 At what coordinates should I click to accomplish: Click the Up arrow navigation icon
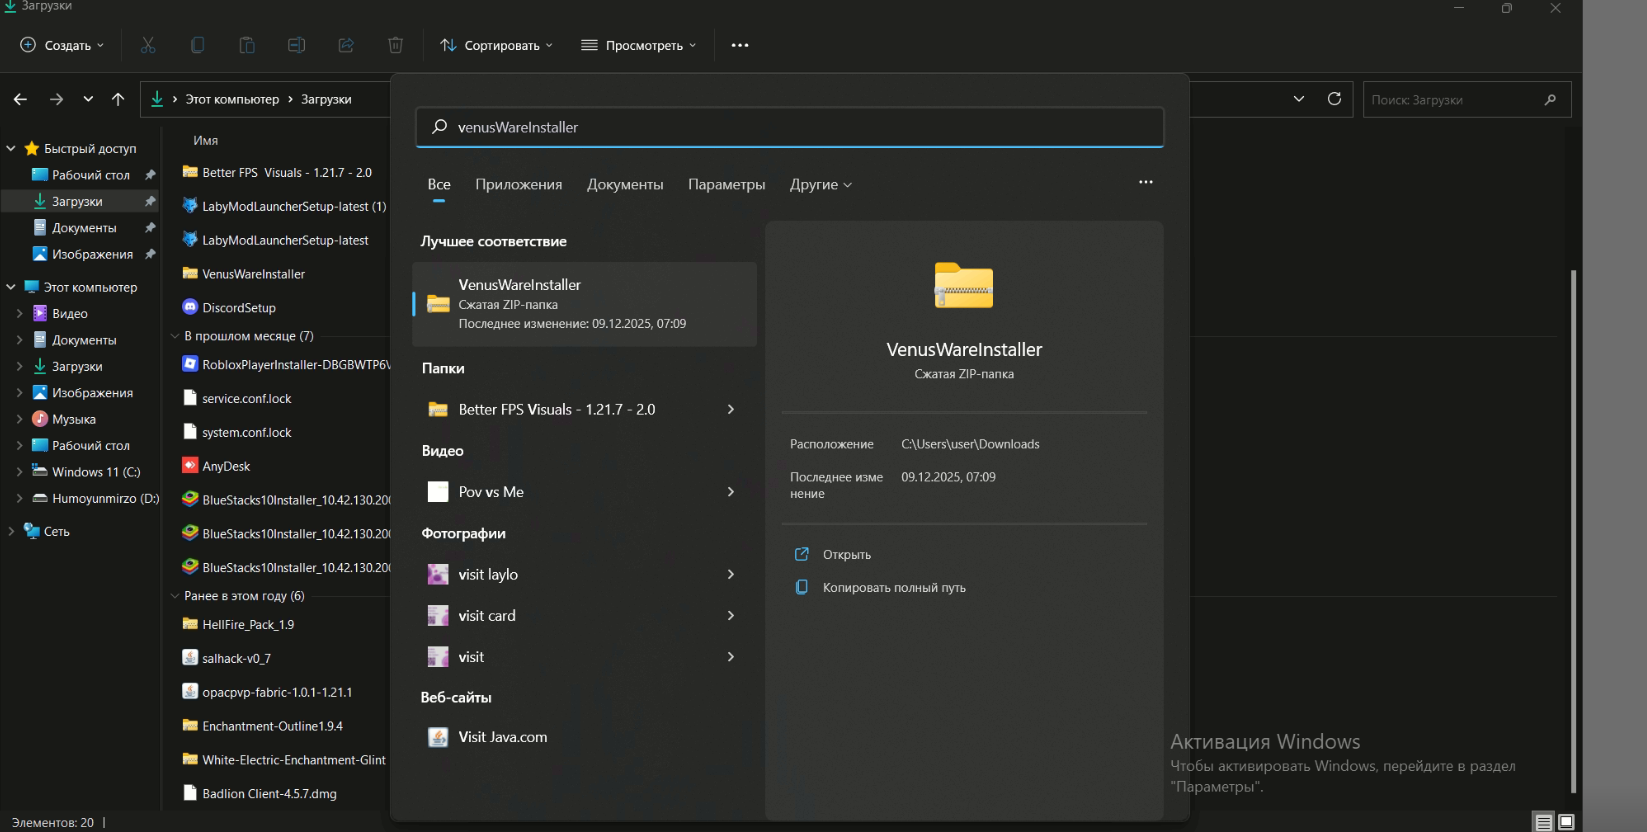point(118,99)
